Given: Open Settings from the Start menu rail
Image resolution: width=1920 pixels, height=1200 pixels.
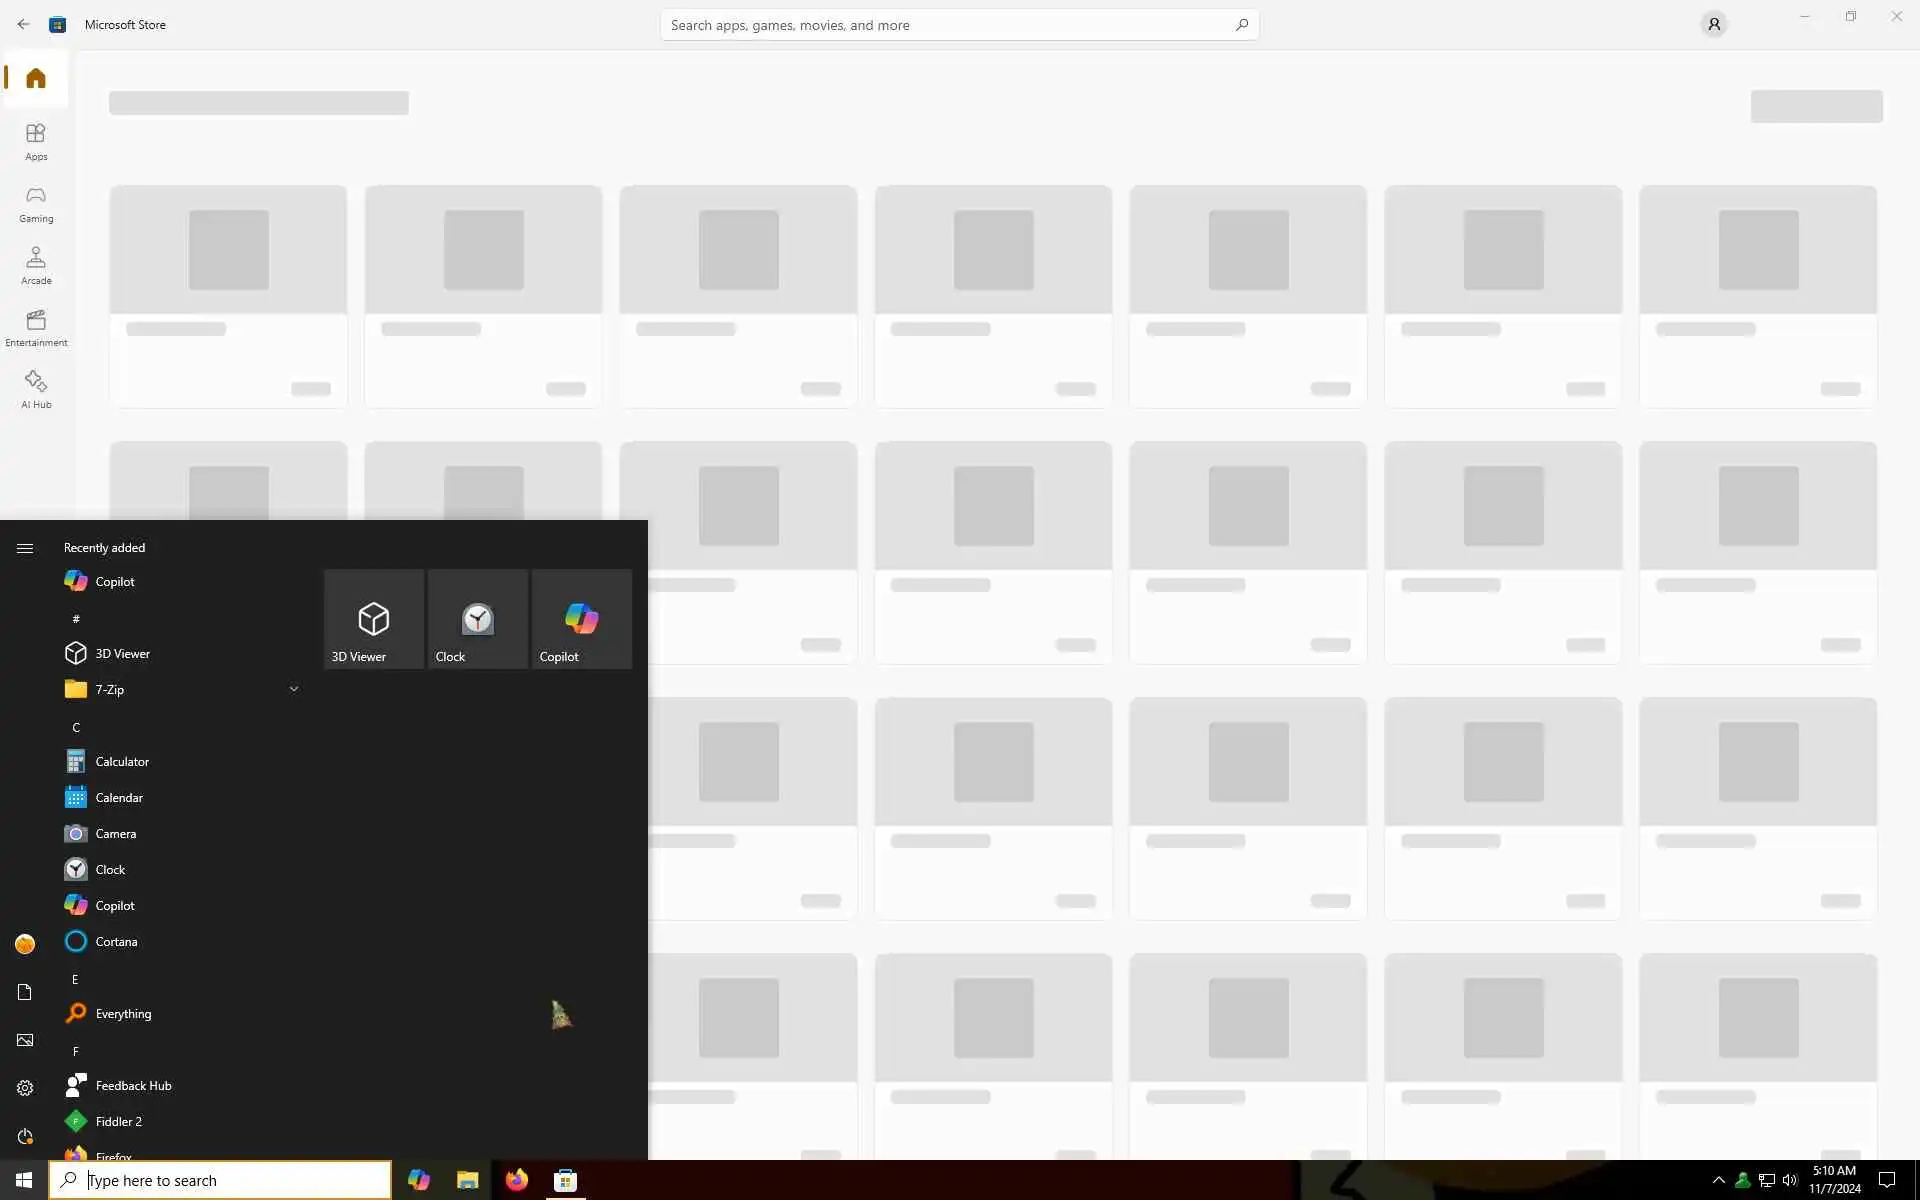Looking at the screenshot, I should [25, 1088].
